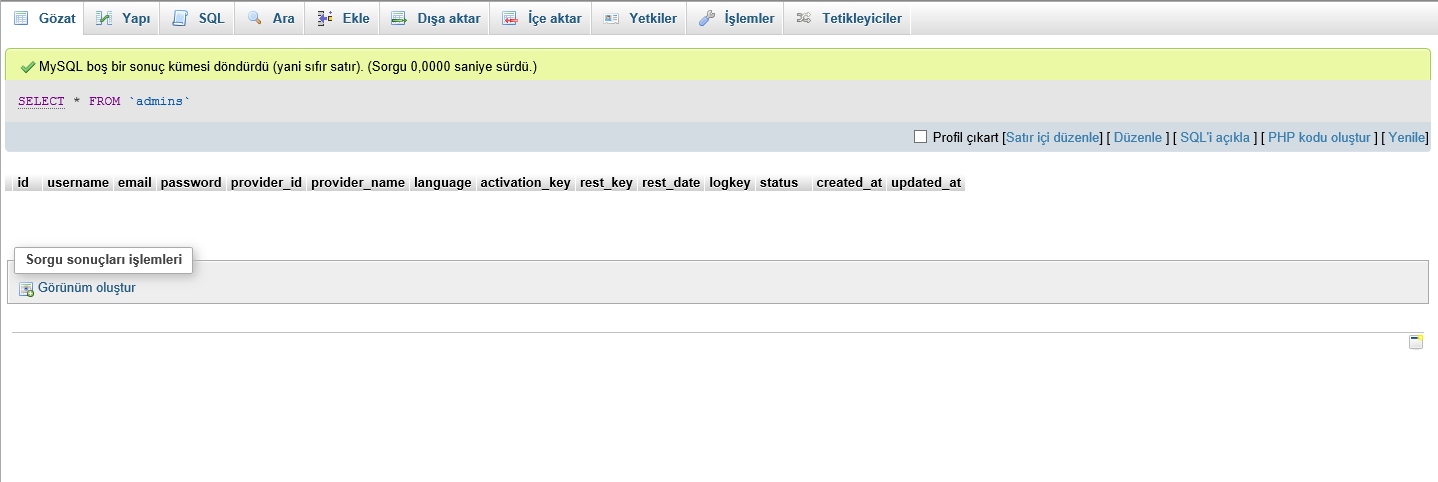Click the rest_date column header
The image size is (1438, 482).
click(671, 183)
